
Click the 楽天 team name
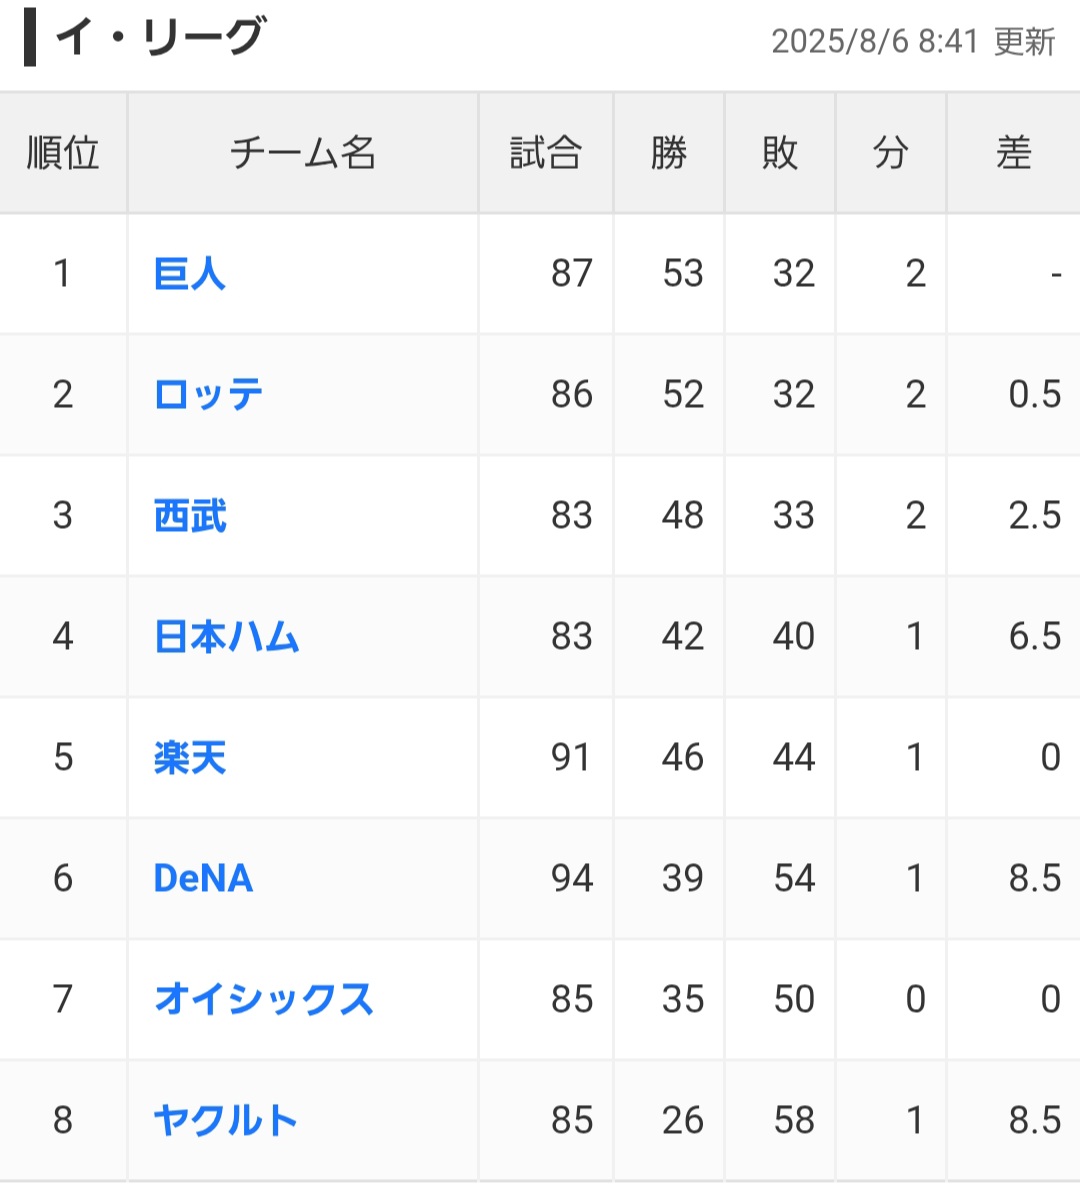point(190,757)
